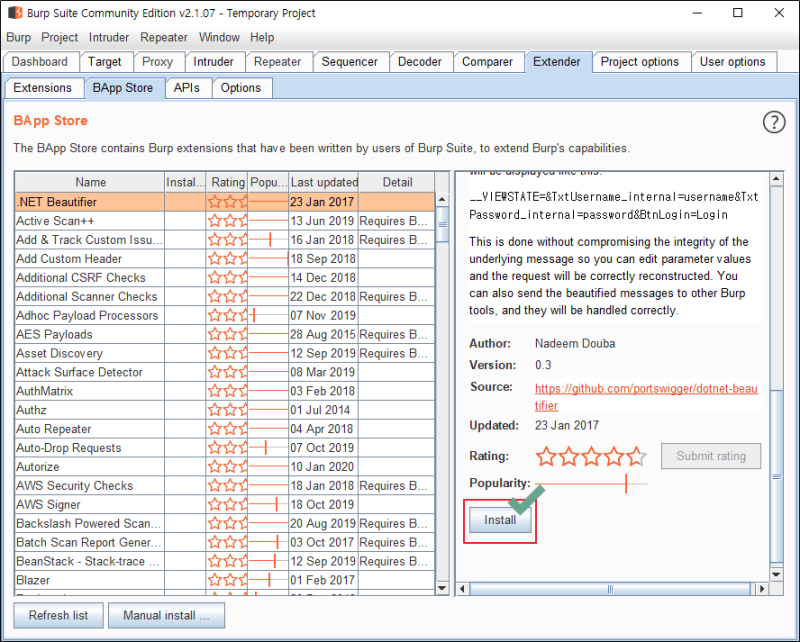
Task: Click left arrow of details horizontal scrollbar
Action: [462, 588]
